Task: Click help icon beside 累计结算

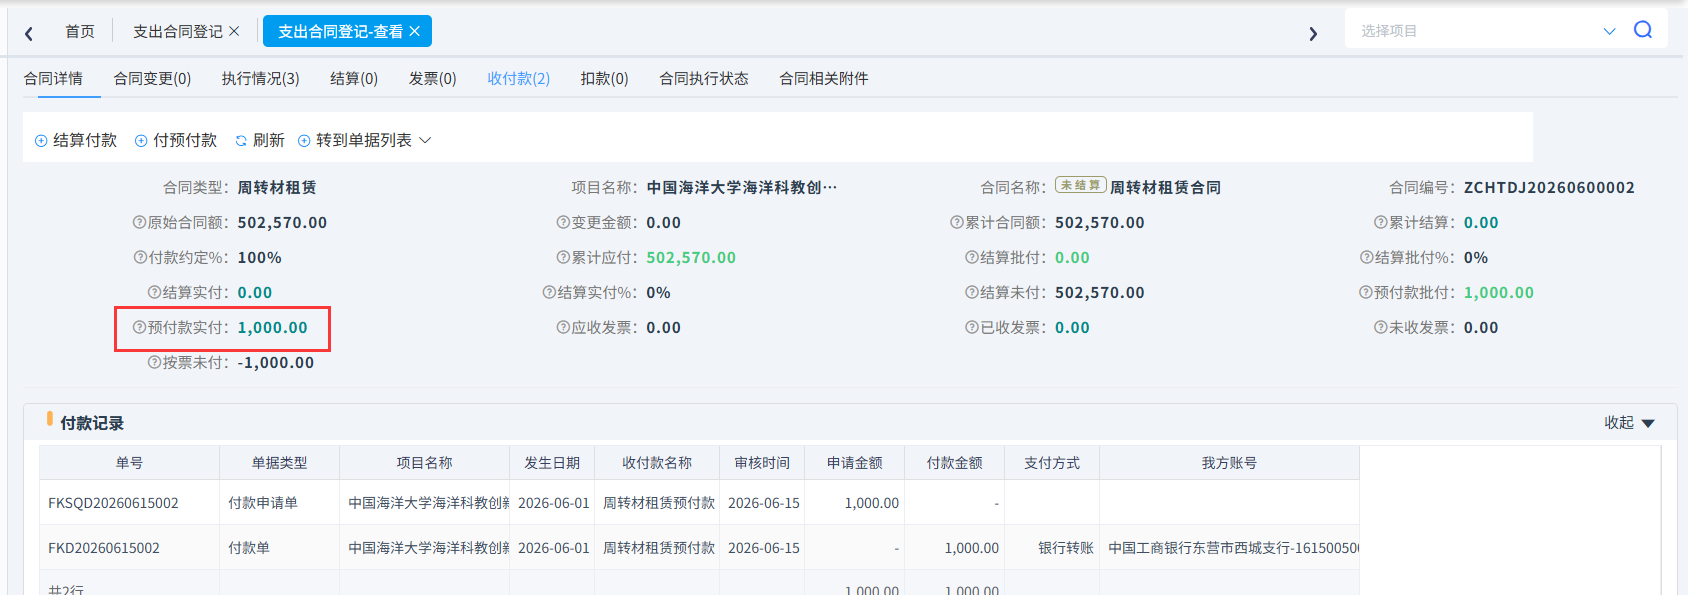Action: [x=1381, y=223]
